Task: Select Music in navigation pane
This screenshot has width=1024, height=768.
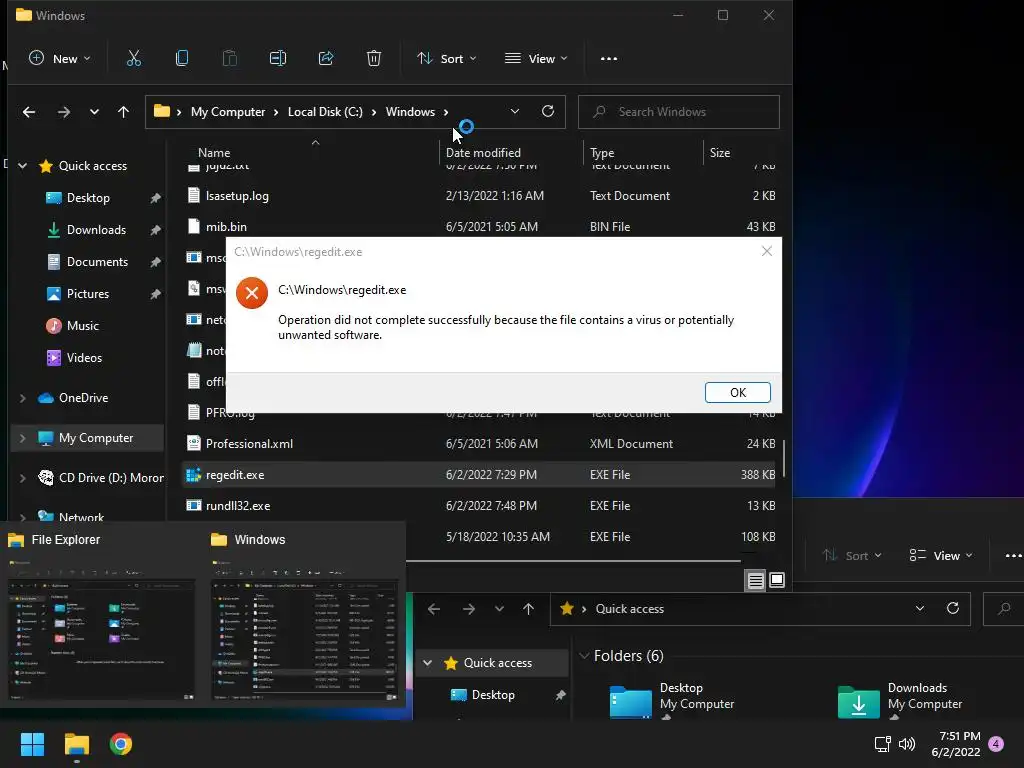Action: pyautogui.click(x=82, y=326)
